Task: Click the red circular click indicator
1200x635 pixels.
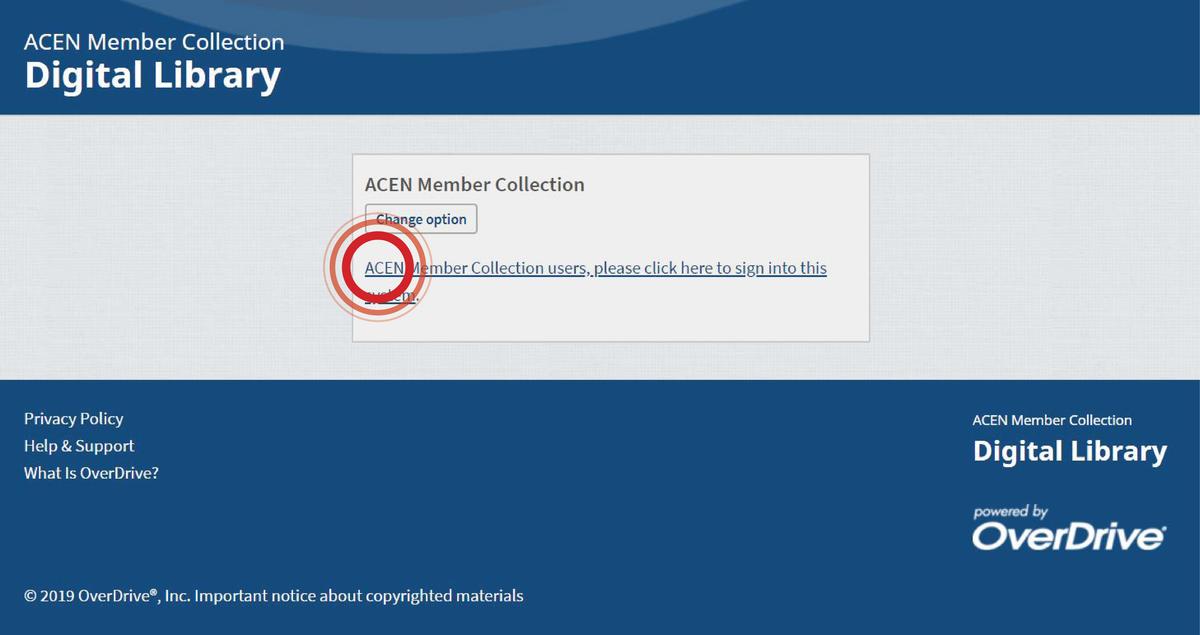Action: 378,266
